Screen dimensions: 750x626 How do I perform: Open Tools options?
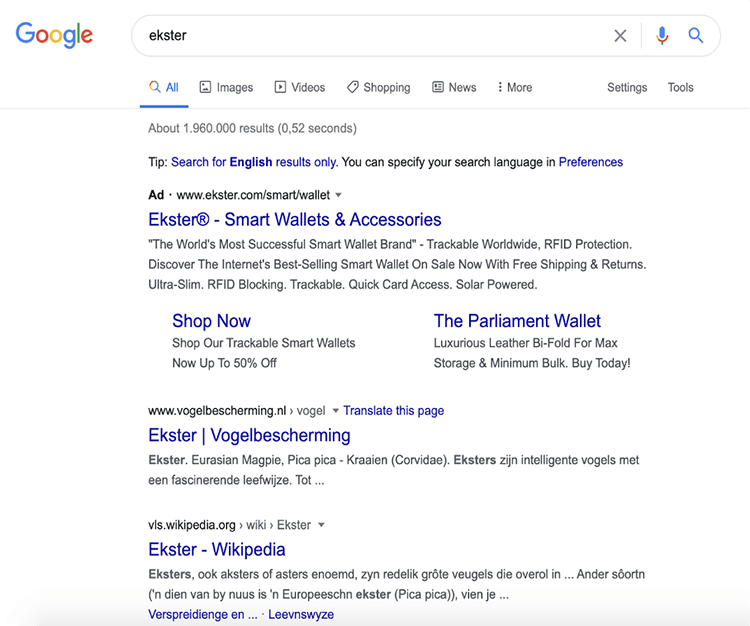click(x=680, y=88)
